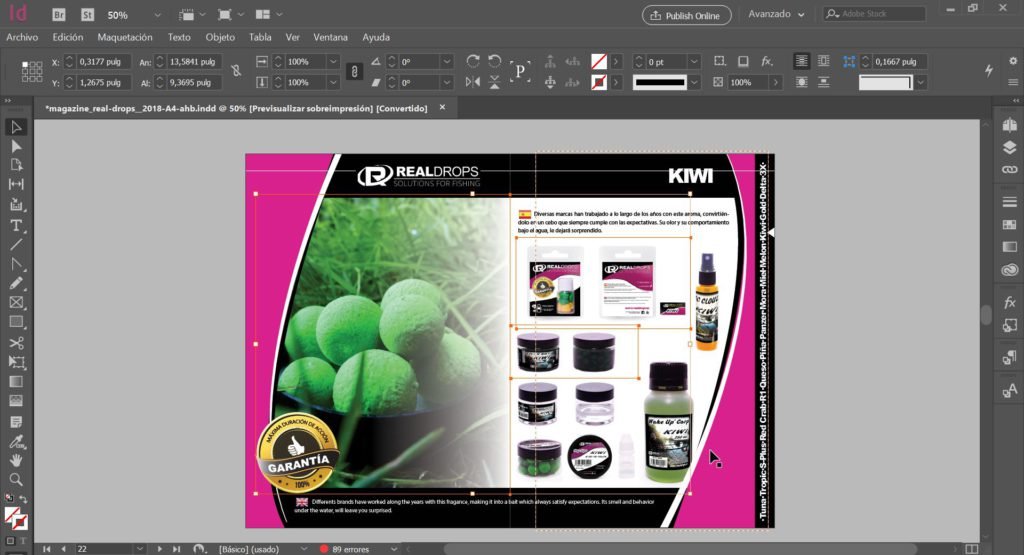Select the Selection tool arrow
Viewport: 1024px width, 555px height.
pos(16,127)
